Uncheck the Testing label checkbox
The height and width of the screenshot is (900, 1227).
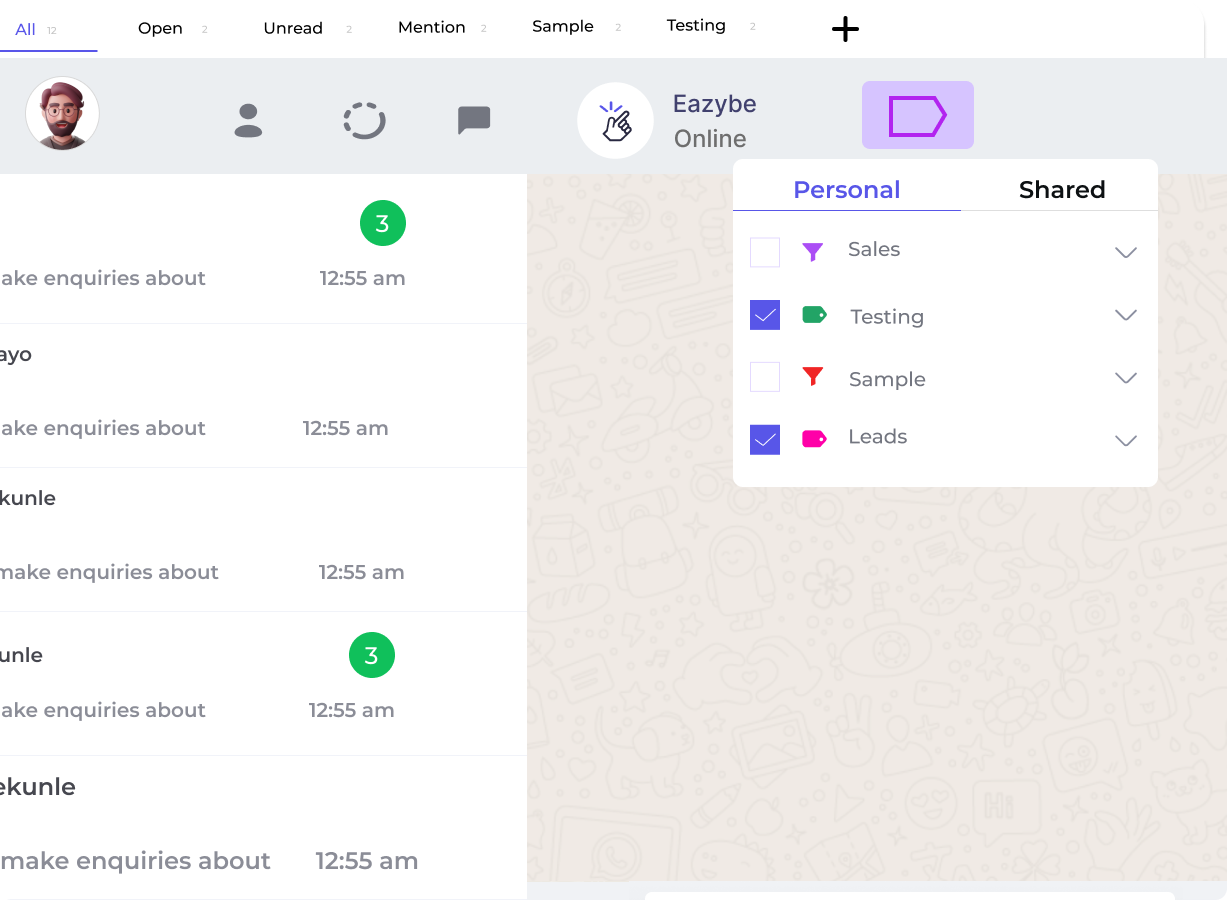coord(765,315)
